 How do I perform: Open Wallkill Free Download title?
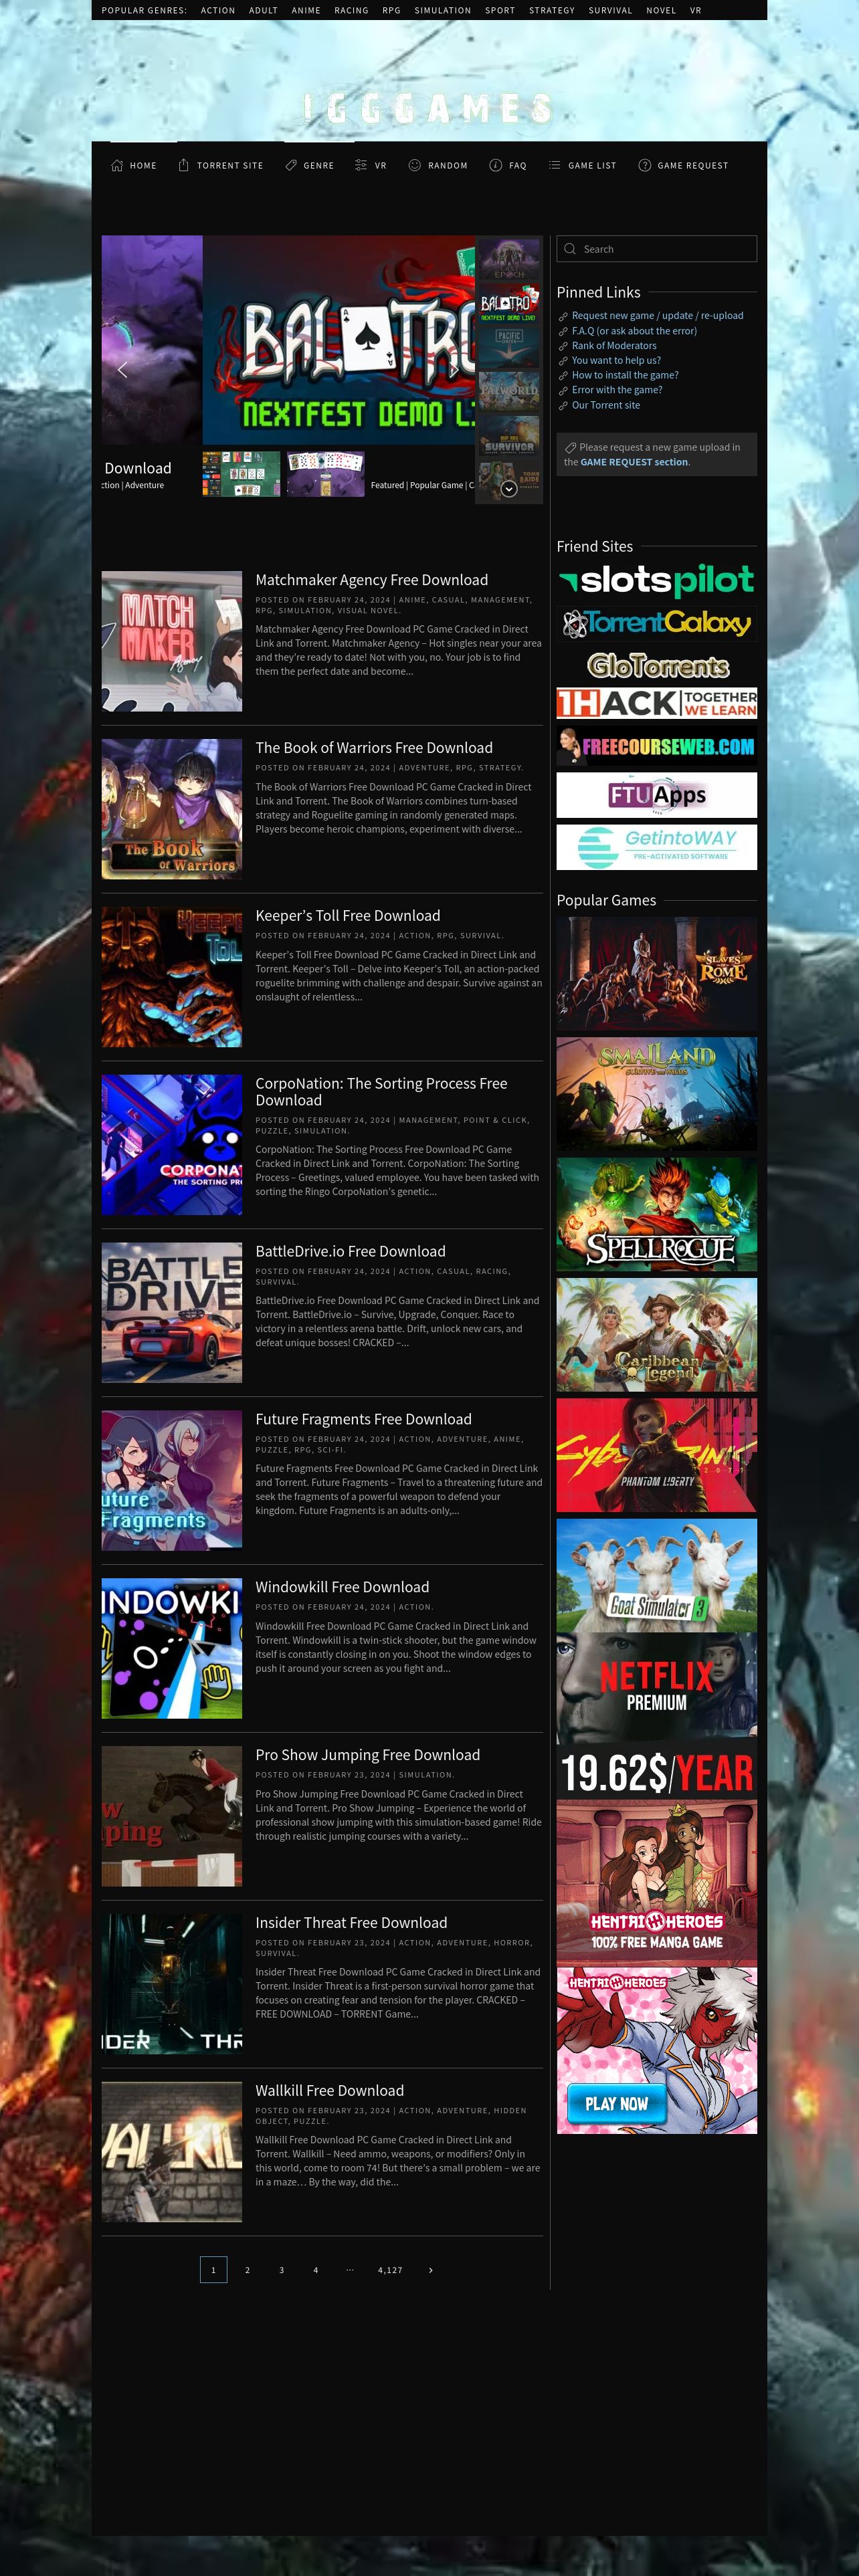pyautogui.click(x=330, y=2091)
